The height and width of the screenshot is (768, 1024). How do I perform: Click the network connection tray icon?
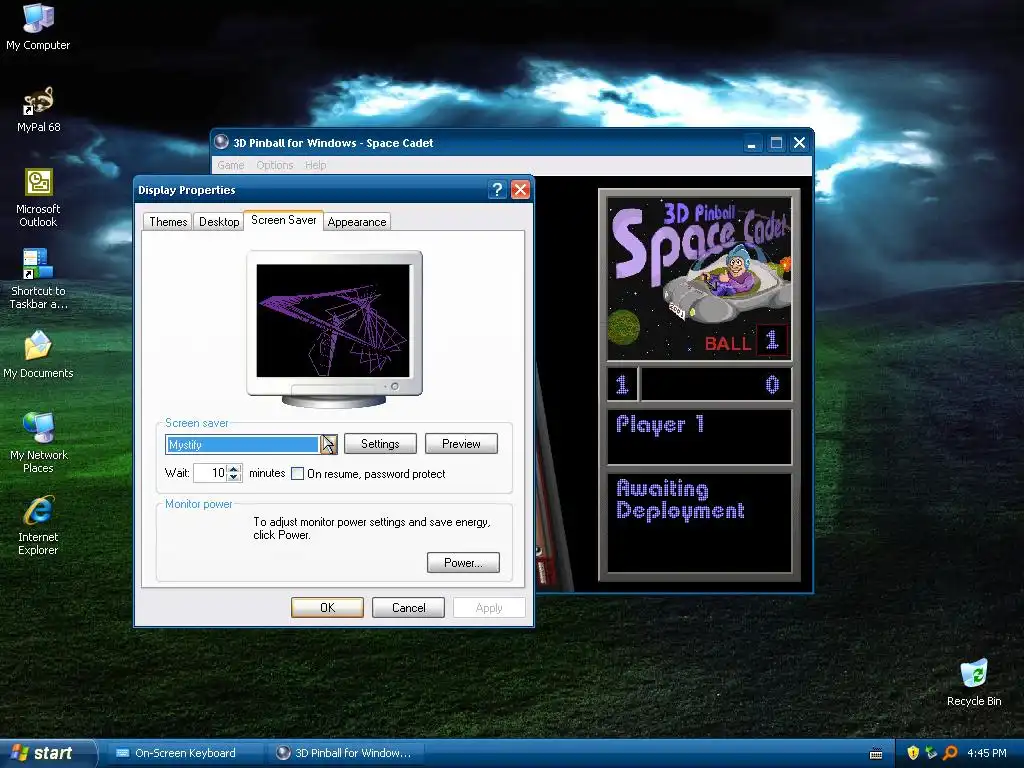coord(931,753)
